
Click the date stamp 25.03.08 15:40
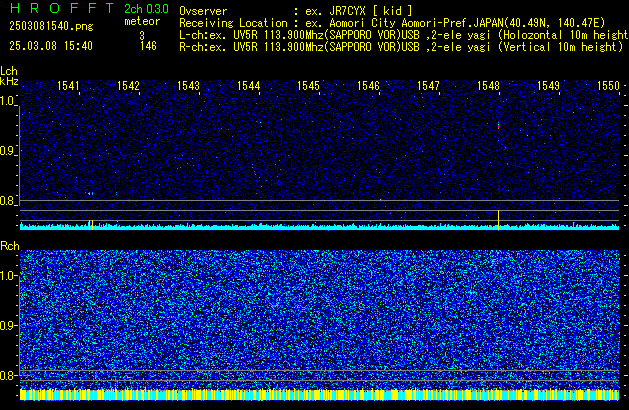click(x=51, y=46)
